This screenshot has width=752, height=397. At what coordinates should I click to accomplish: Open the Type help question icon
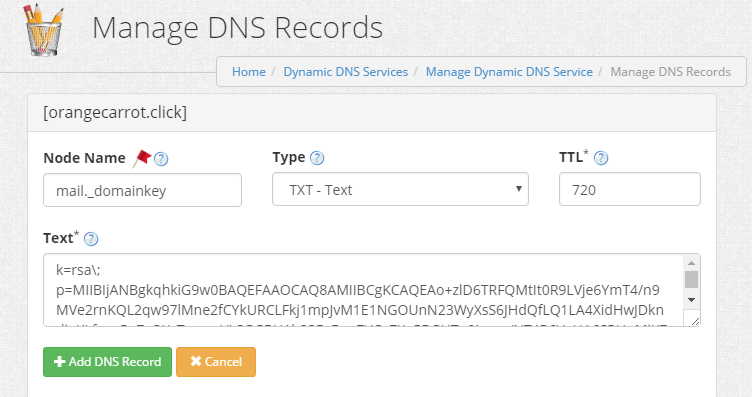[x=317, y=158]
